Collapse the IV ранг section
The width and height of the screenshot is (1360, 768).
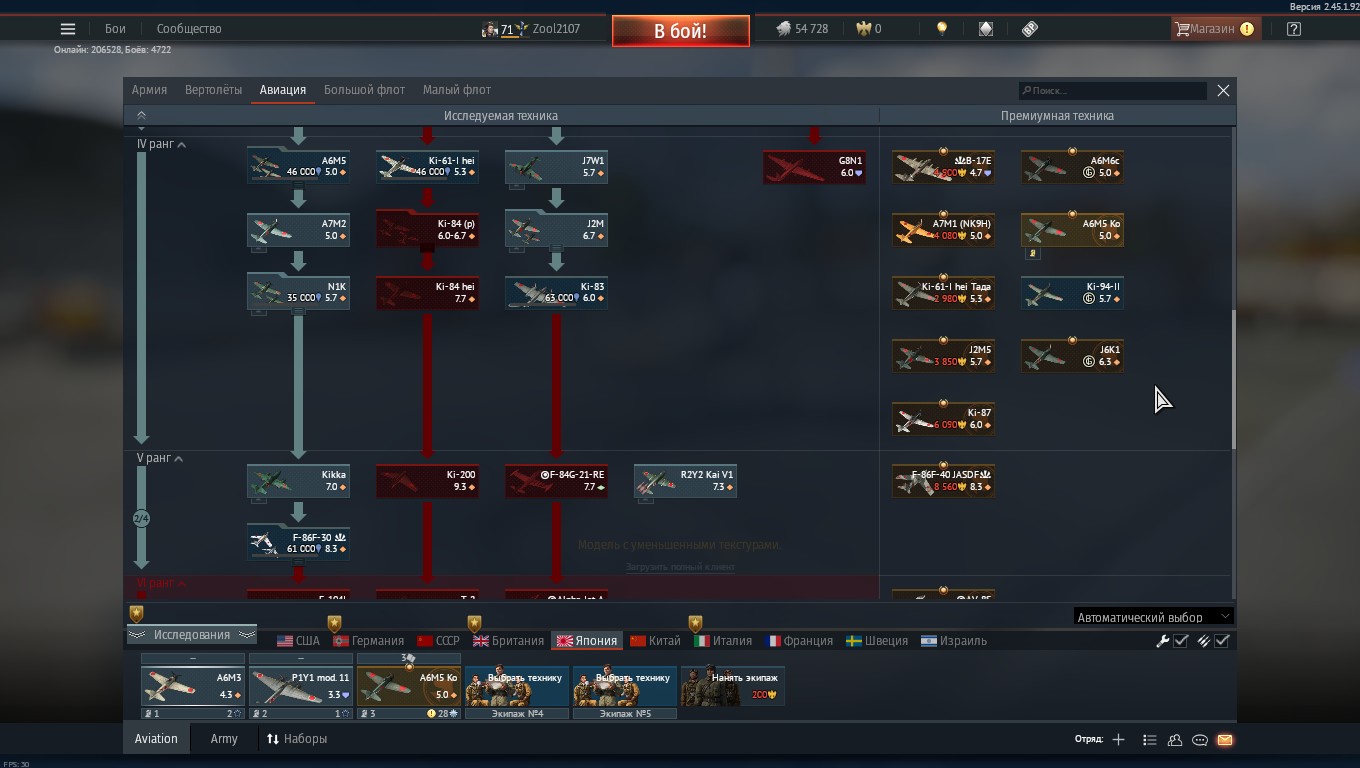click(161, 144)
